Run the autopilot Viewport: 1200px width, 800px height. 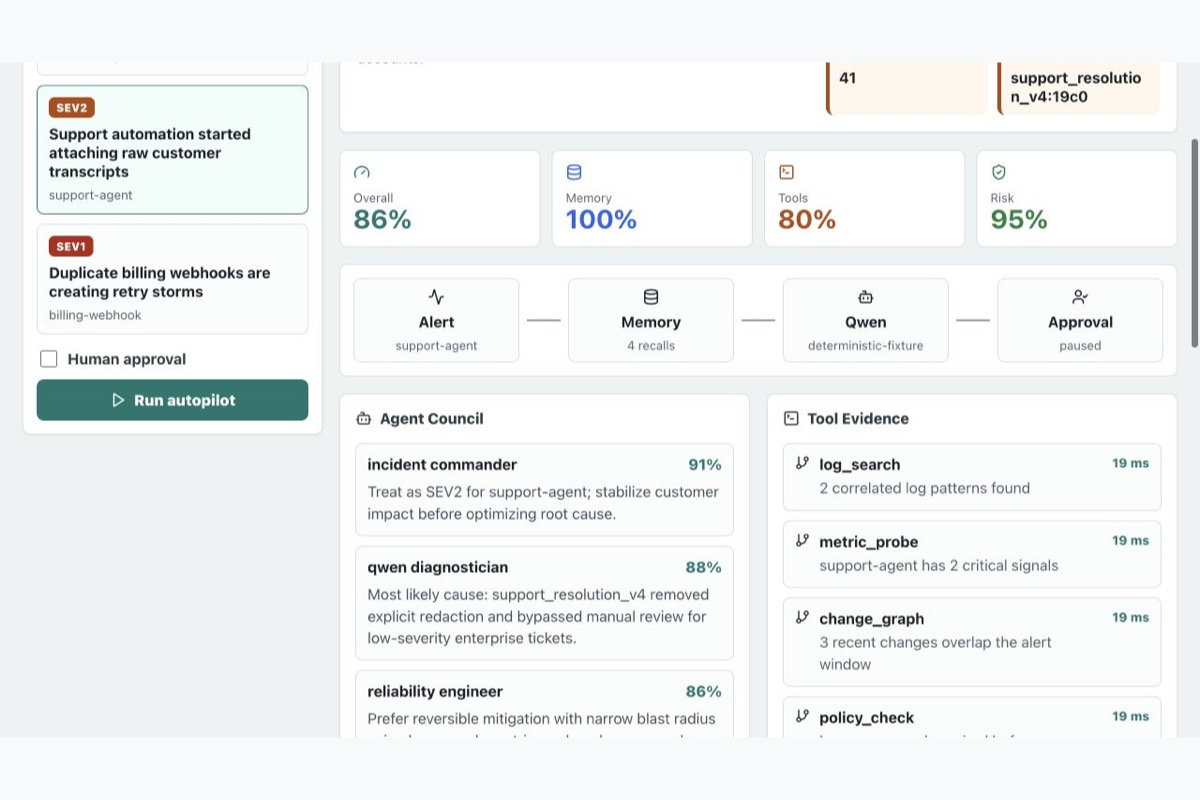[173, 400]
